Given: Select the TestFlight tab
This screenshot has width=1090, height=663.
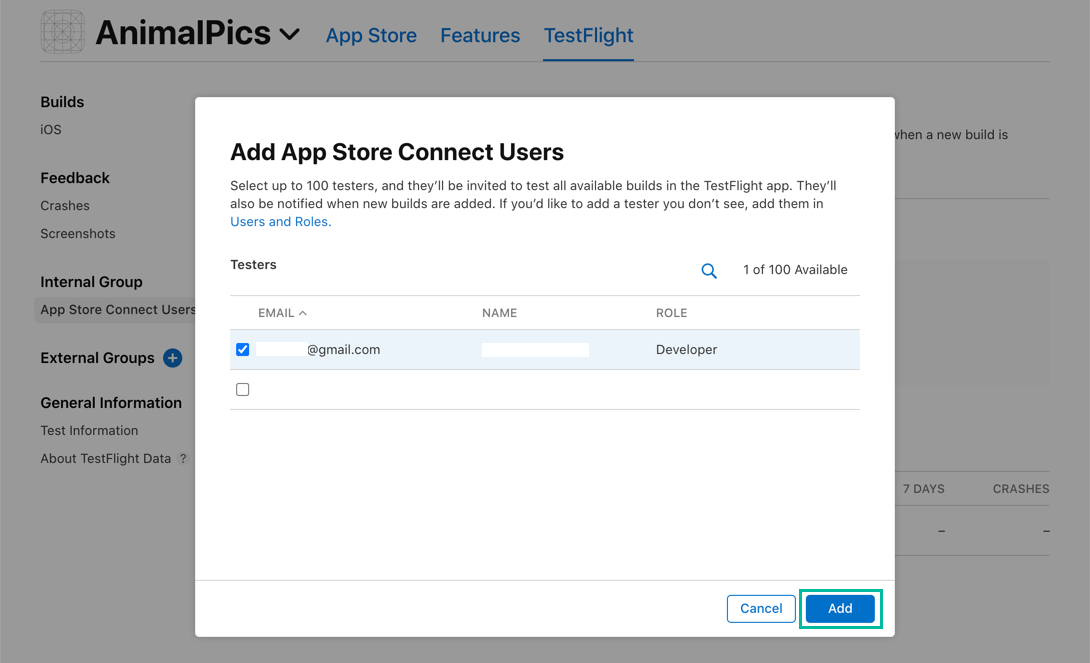Looking at the screenshot, I should click(x=588, y=35).
